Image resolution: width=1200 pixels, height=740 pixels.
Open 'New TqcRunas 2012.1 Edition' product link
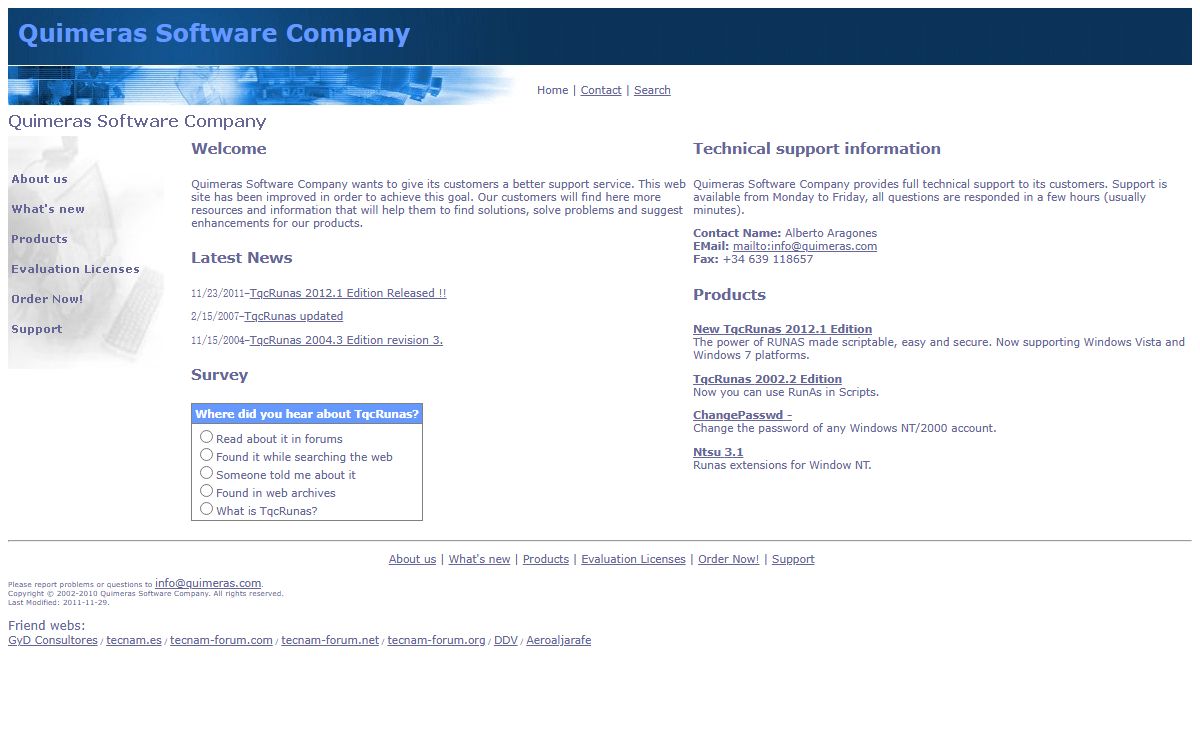tap(782, 329)
